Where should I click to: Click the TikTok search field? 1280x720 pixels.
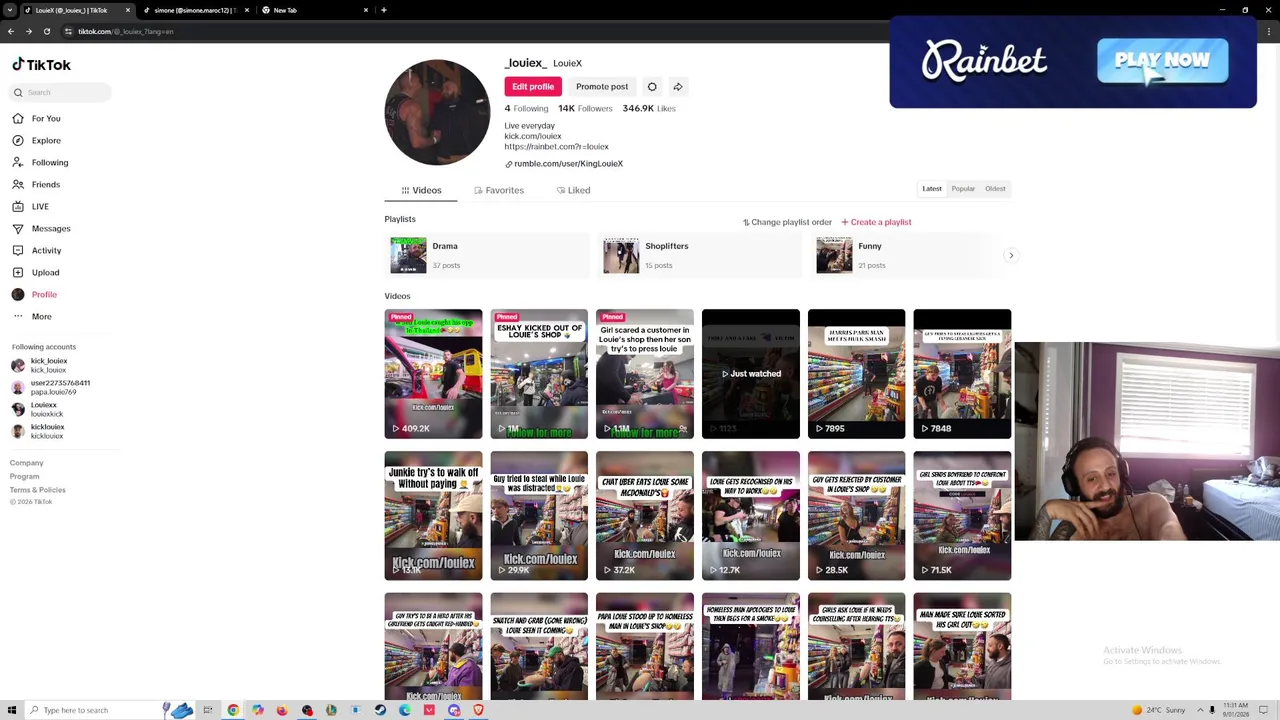[x=61, y=92]
